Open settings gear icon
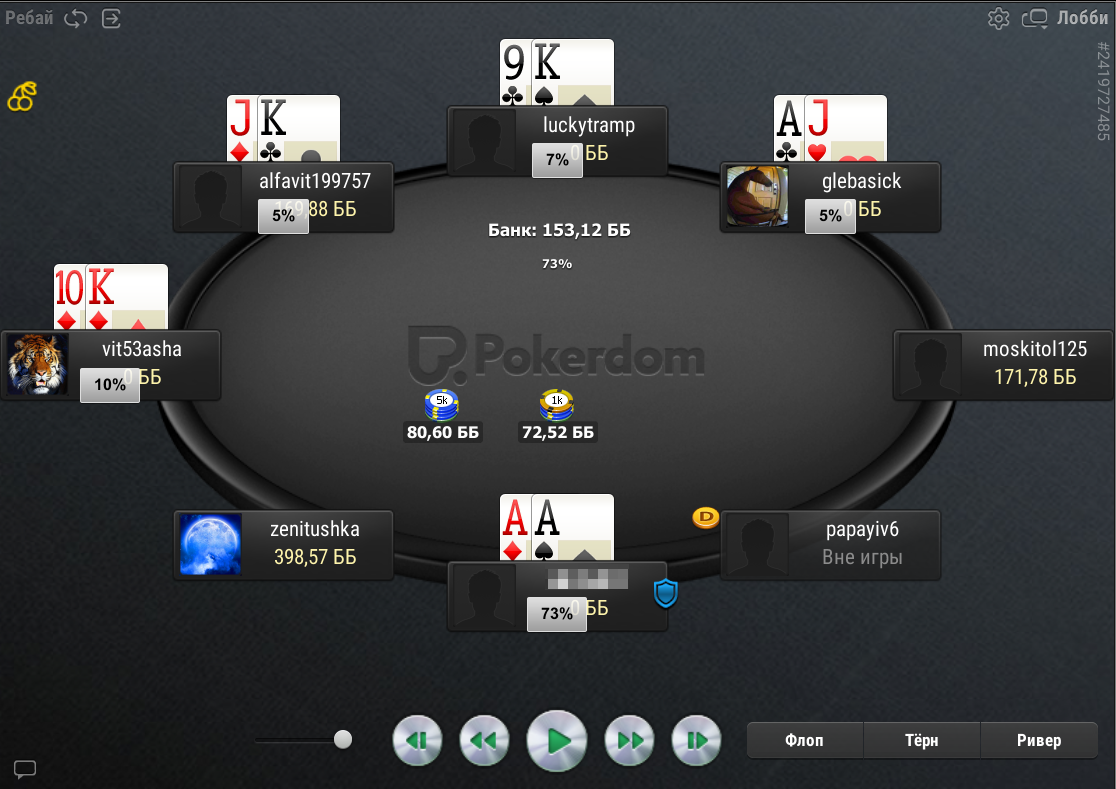This screenshot has width=1116, height=789. click(999, 18)
